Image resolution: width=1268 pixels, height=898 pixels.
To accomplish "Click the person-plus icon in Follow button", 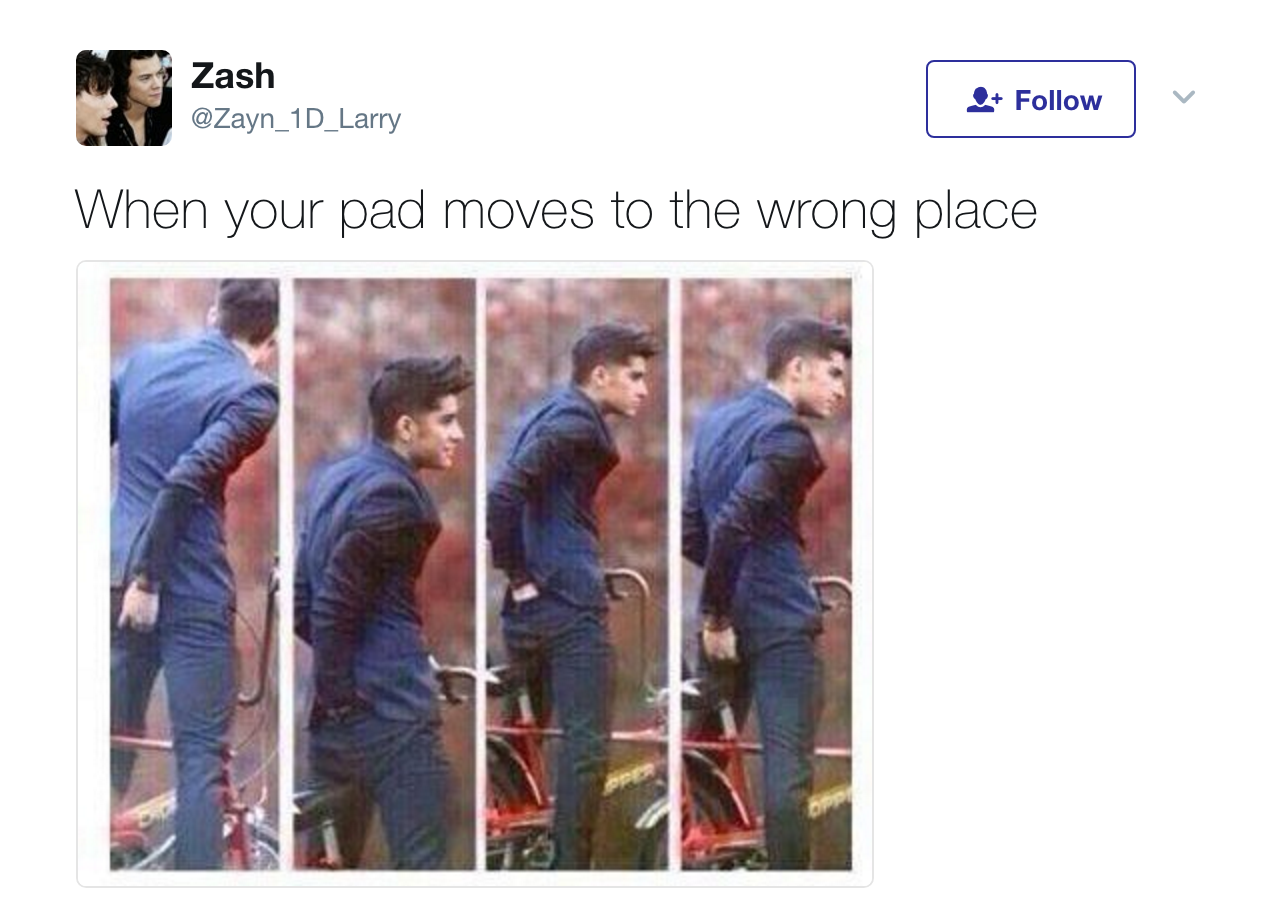I will click(x=985, y=99).
